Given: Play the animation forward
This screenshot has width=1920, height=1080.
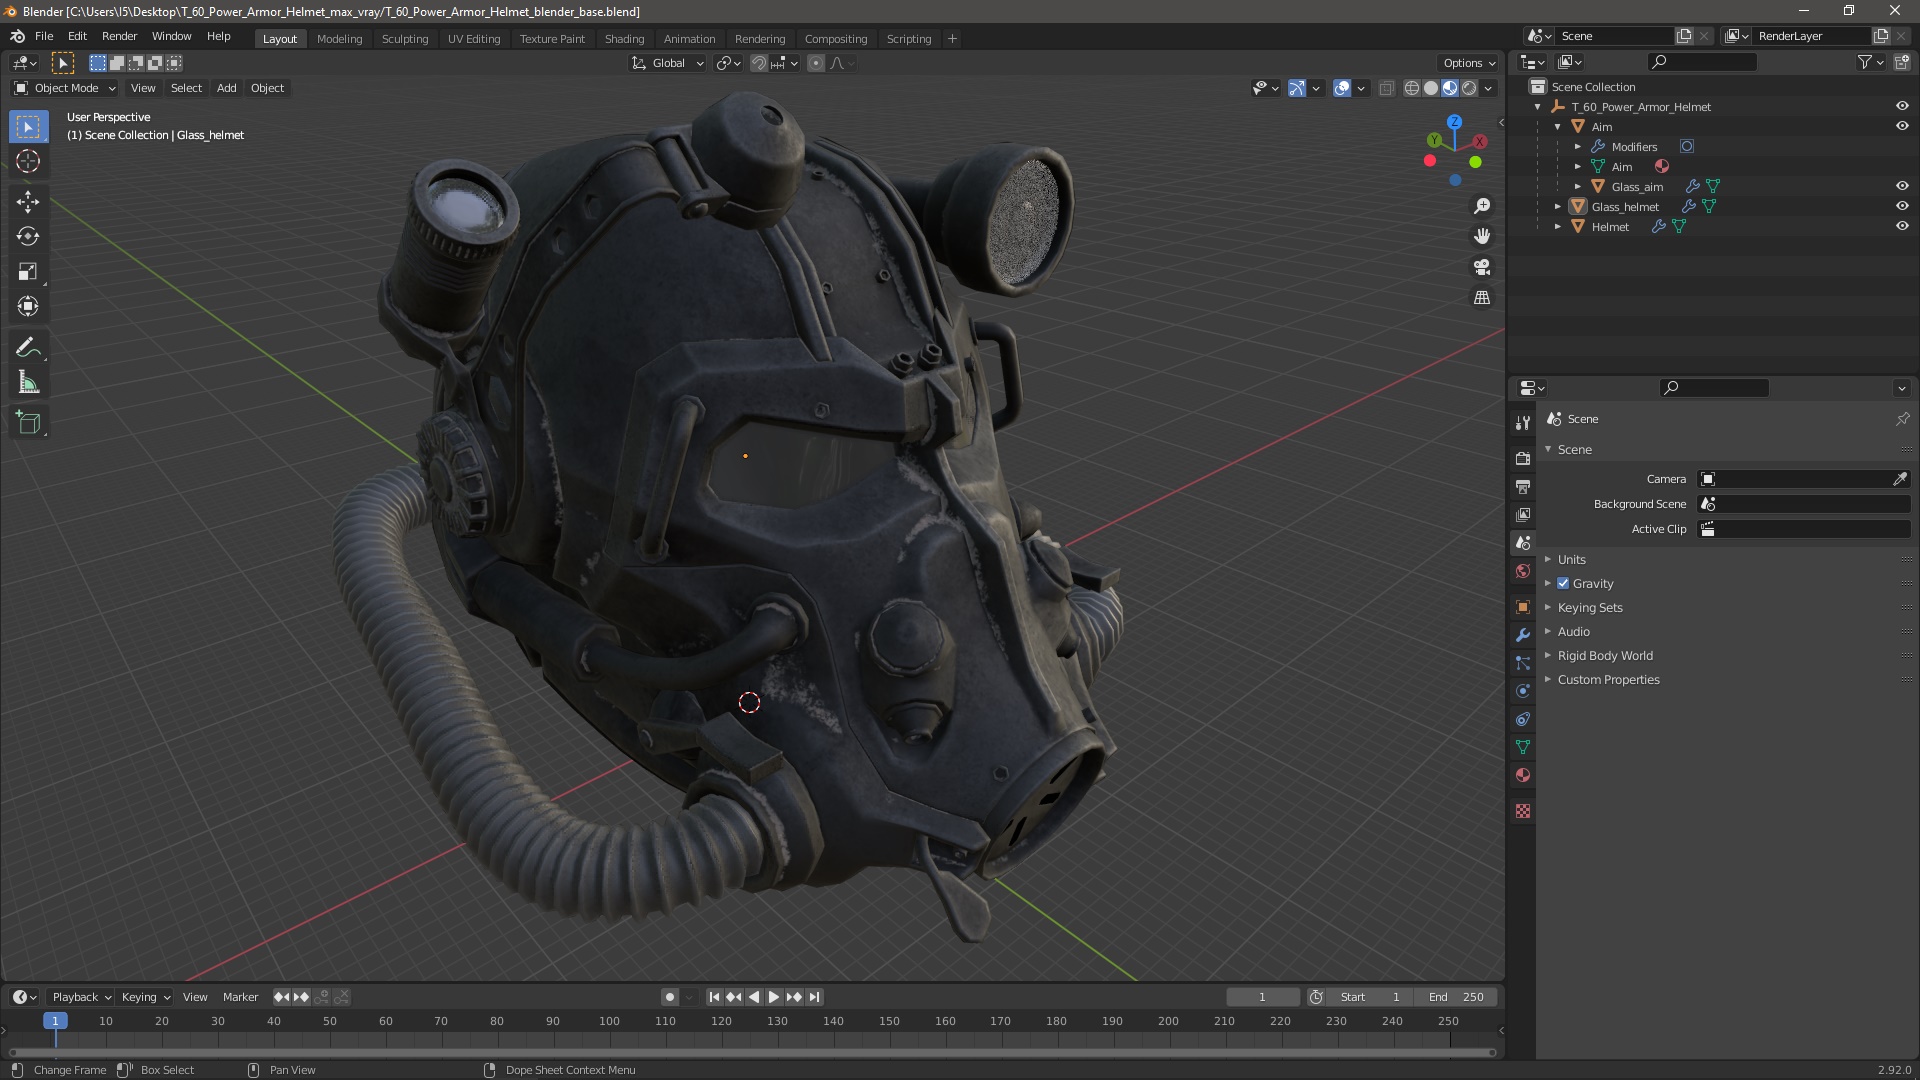Looking at the screenshot, I should pos(774,997).
